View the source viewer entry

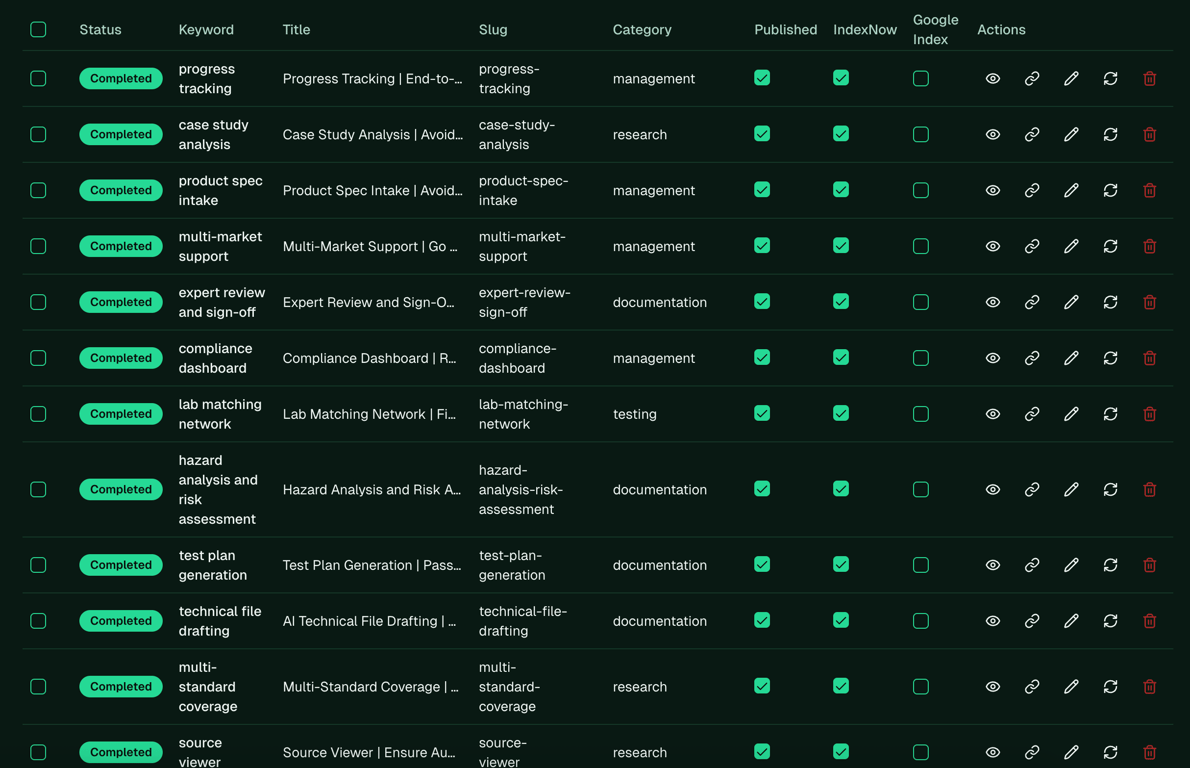click(x=992, y=752)
